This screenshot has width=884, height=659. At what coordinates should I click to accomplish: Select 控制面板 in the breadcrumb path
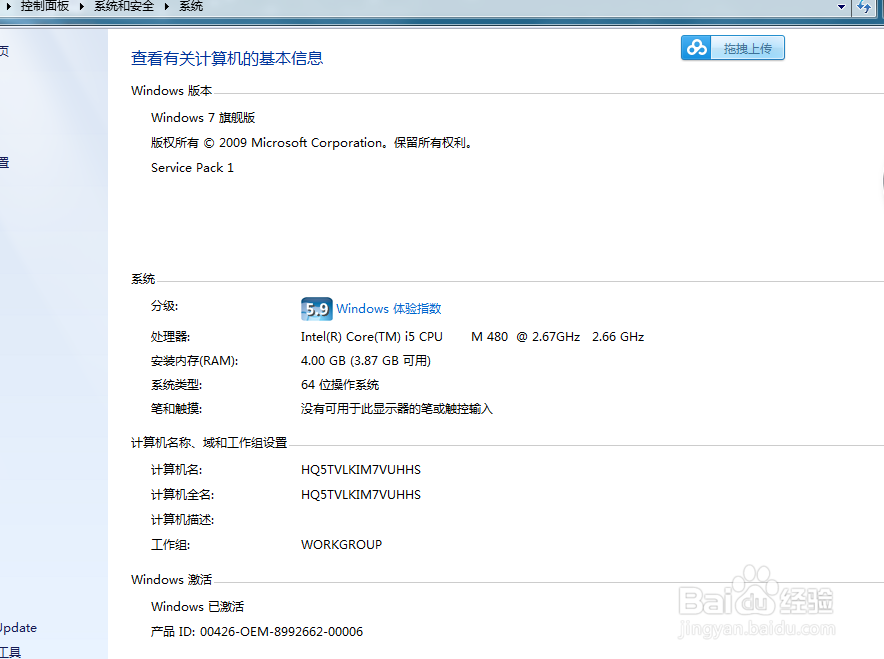coord(45,6)
